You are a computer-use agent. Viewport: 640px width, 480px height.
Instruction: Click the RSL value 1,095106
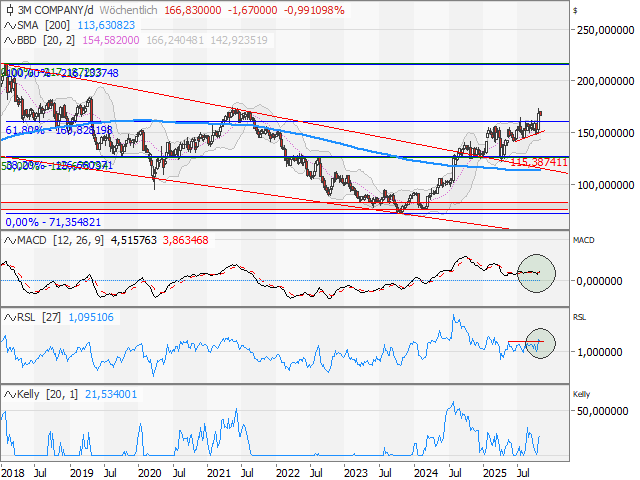point(91,318)
